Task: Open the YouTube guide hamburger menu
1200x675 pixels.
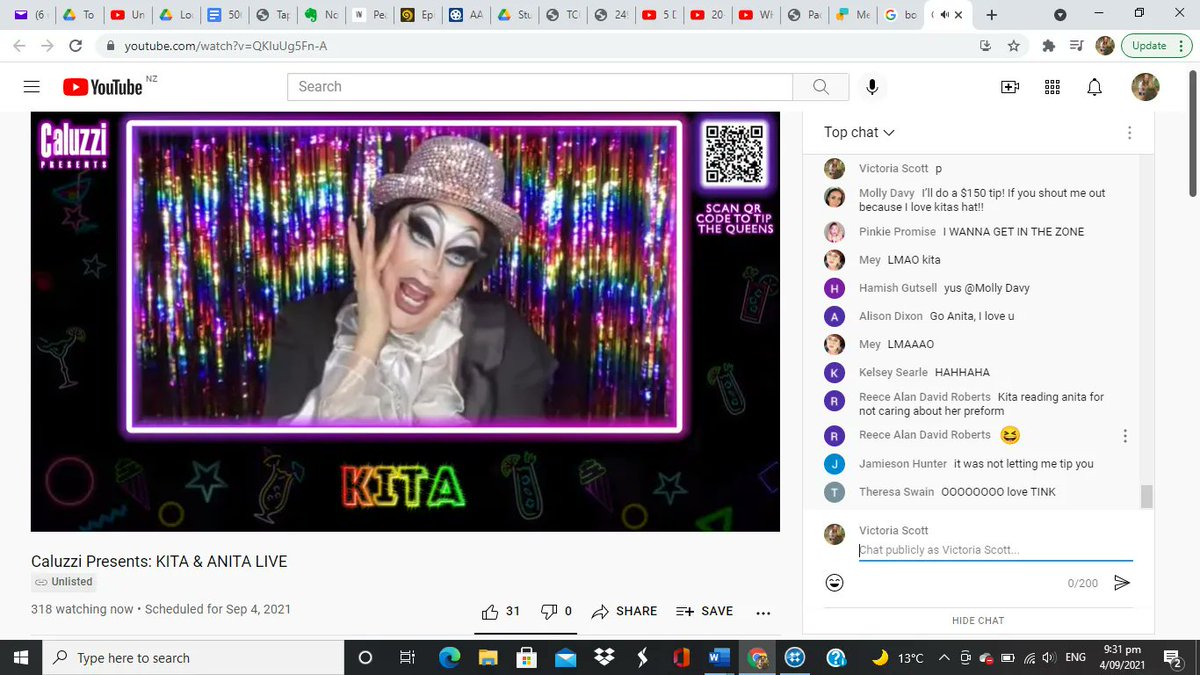Action: tap(31, 87)
